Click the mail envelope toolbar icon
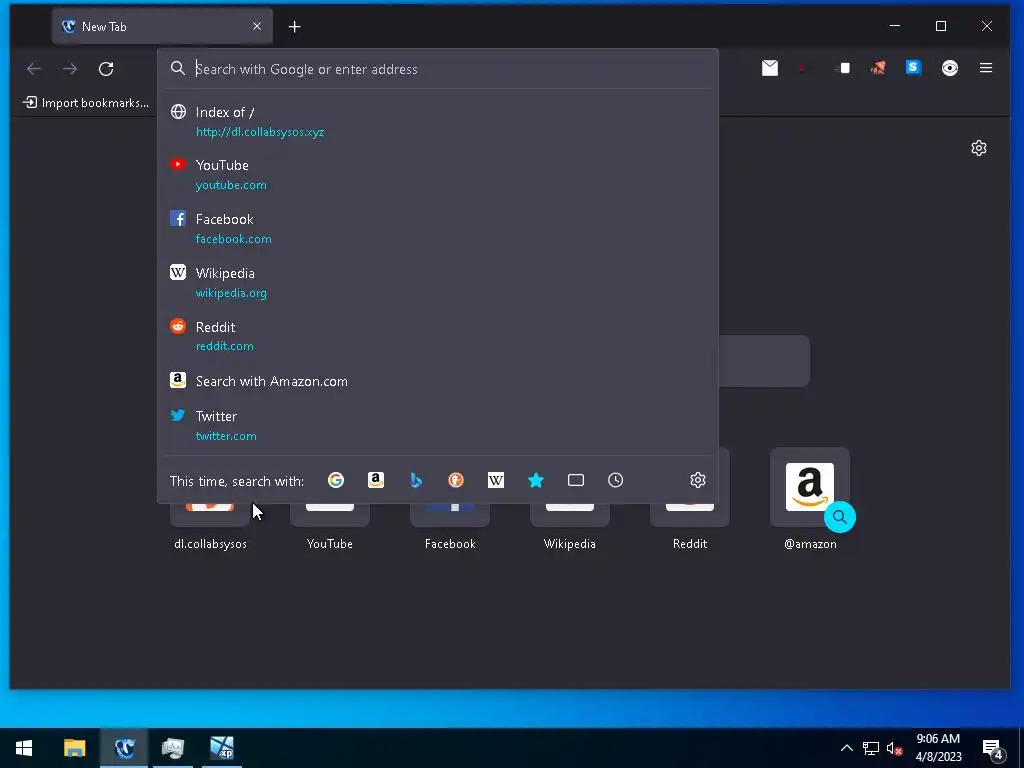Viewport: 1024px width, 768px height. click(769, 68)
